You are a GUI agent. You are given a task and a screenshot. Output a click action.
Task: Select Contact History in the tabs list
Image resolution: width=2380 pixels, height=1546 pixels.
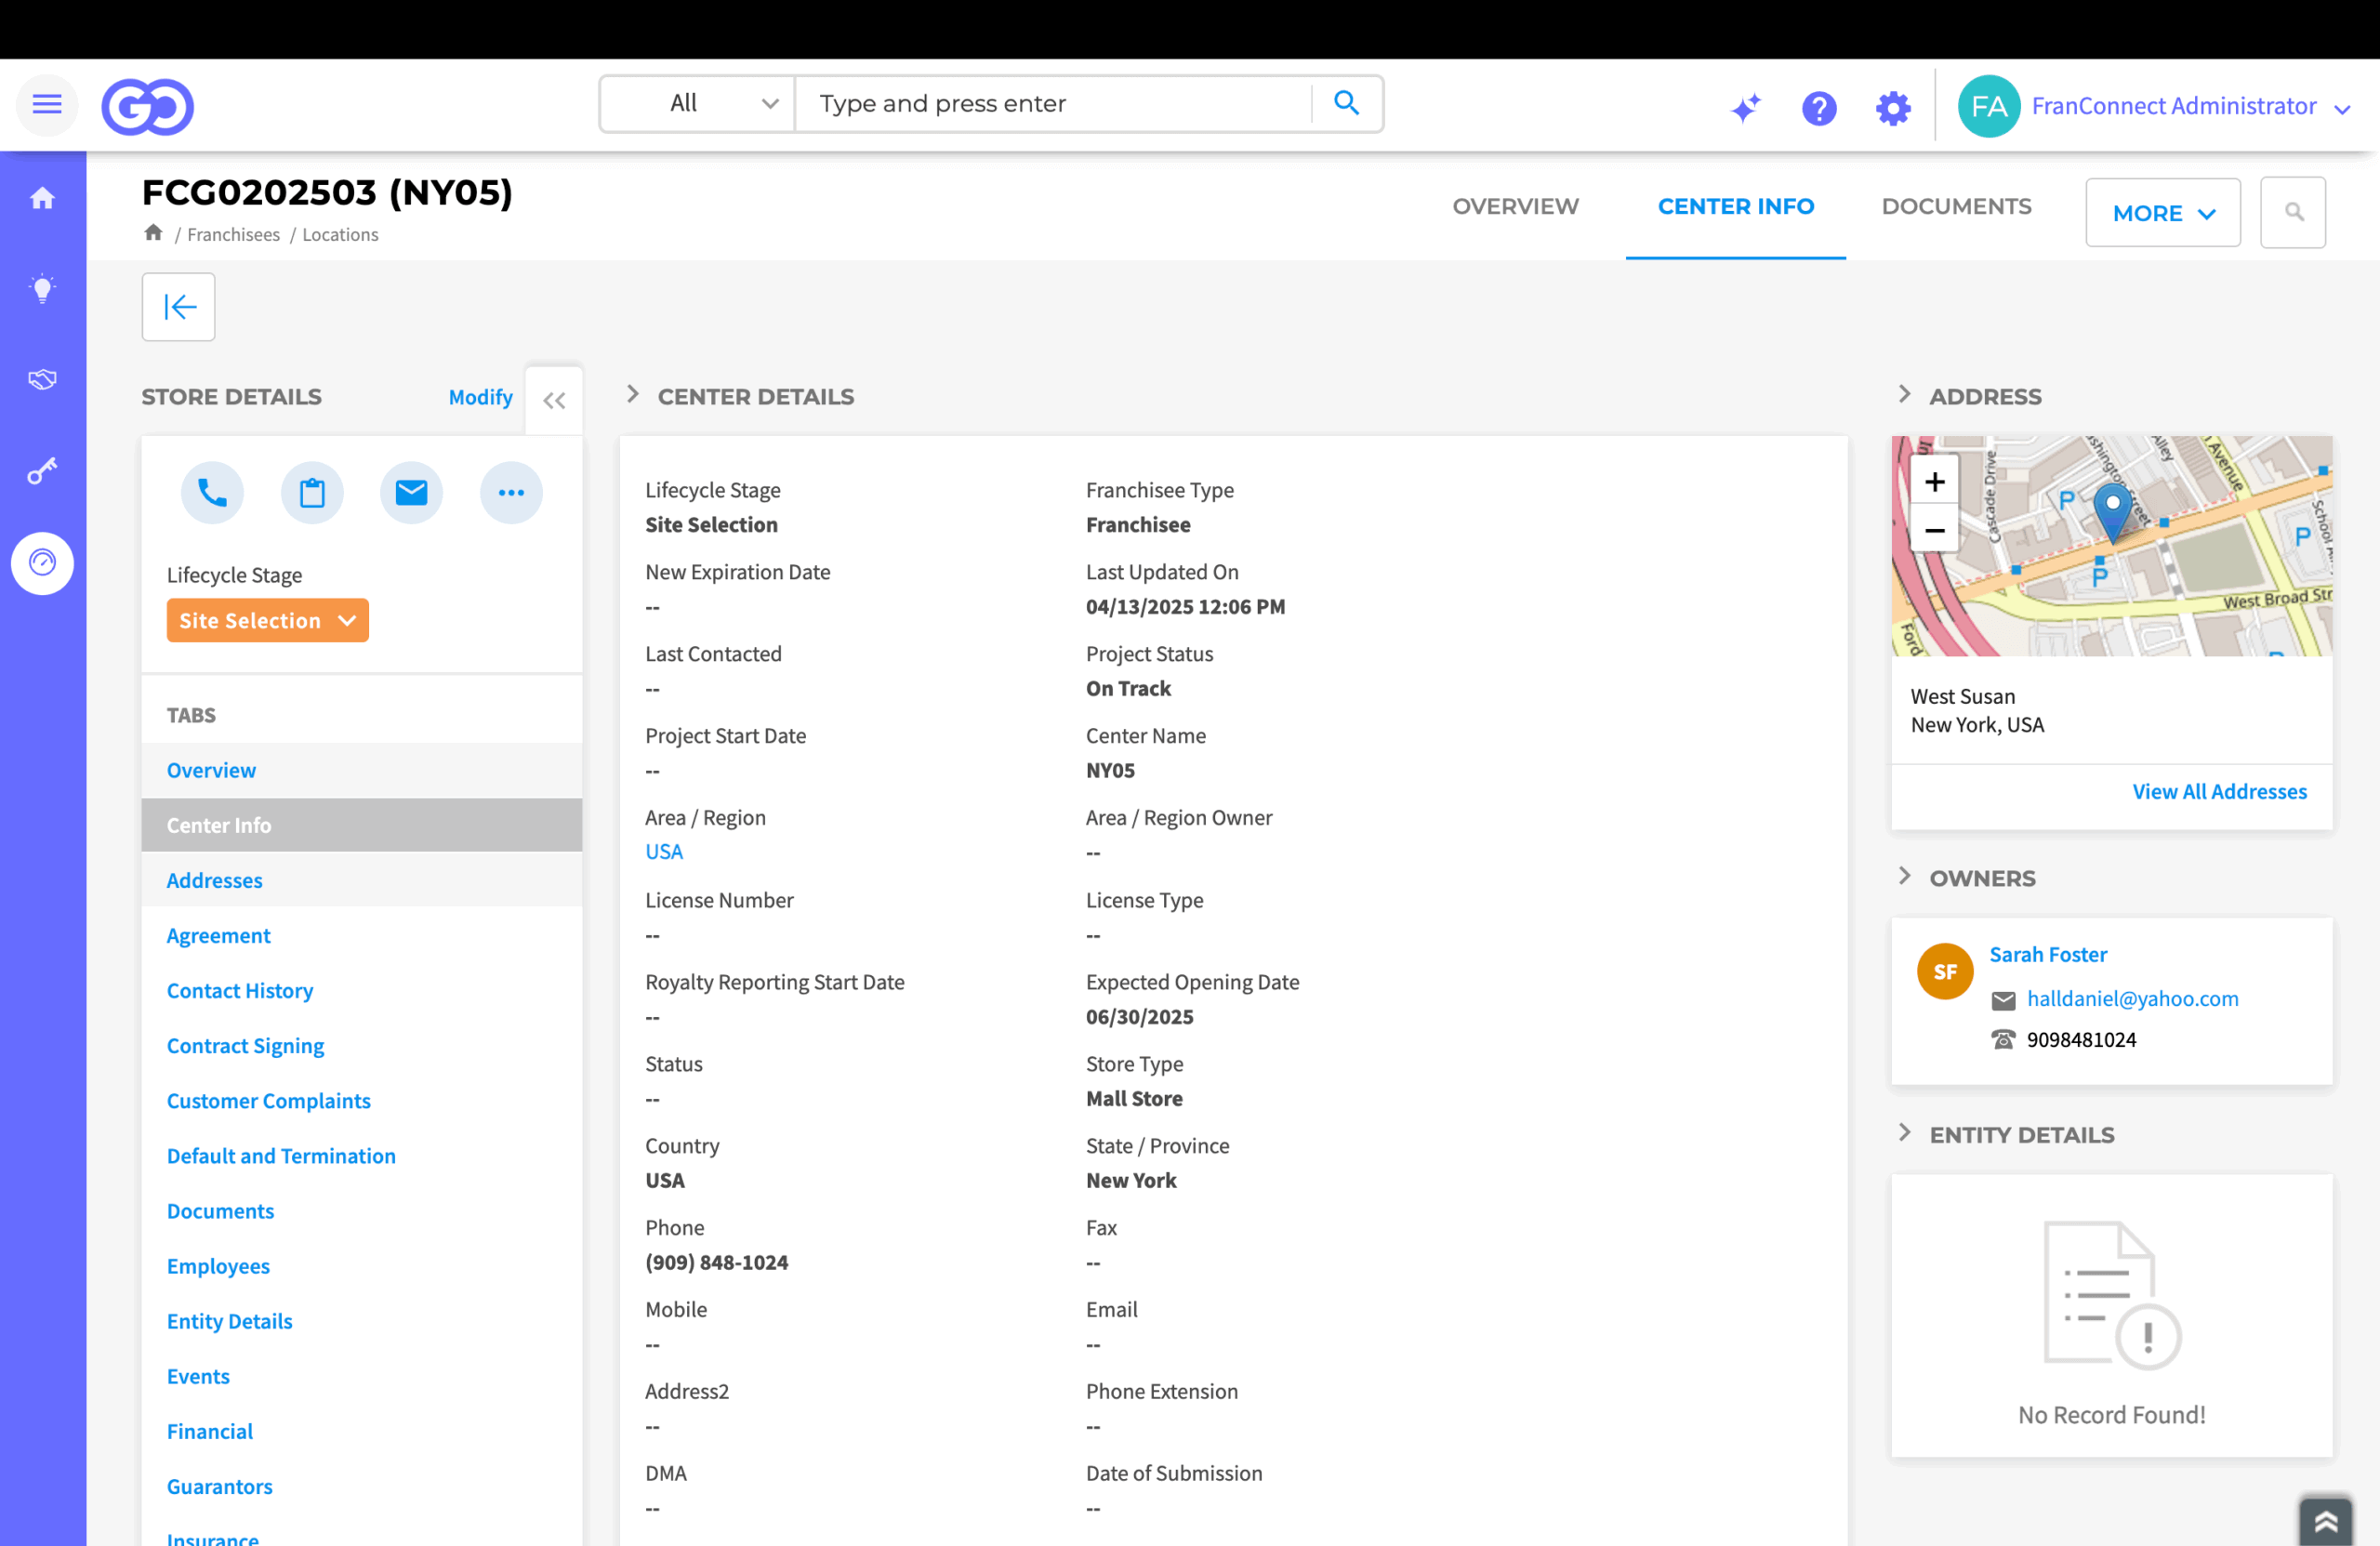(240, 990)
